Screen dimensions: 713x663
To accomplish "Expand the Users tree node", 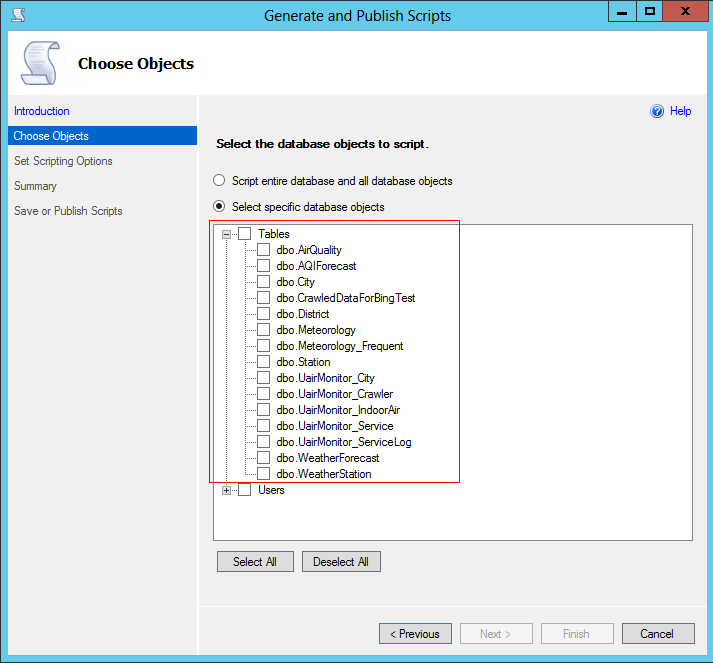I will point(227,490).
